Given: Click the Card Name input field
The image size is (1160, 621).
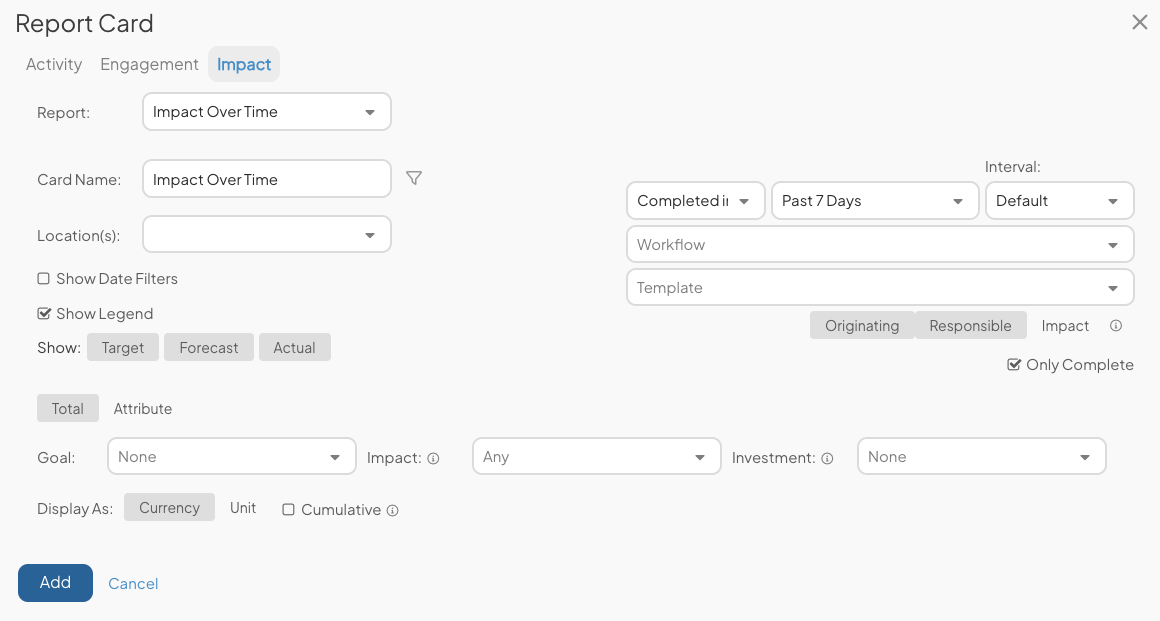Looking at the screenshot, I should click(266, 178).
